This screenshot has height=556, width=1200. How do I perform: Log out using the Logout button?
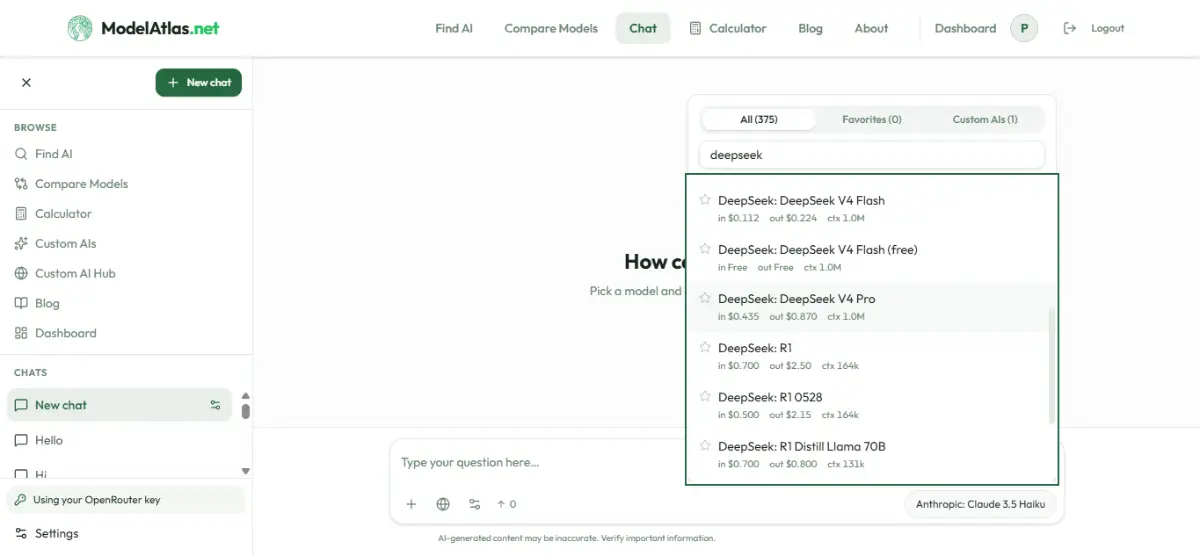1094,28
